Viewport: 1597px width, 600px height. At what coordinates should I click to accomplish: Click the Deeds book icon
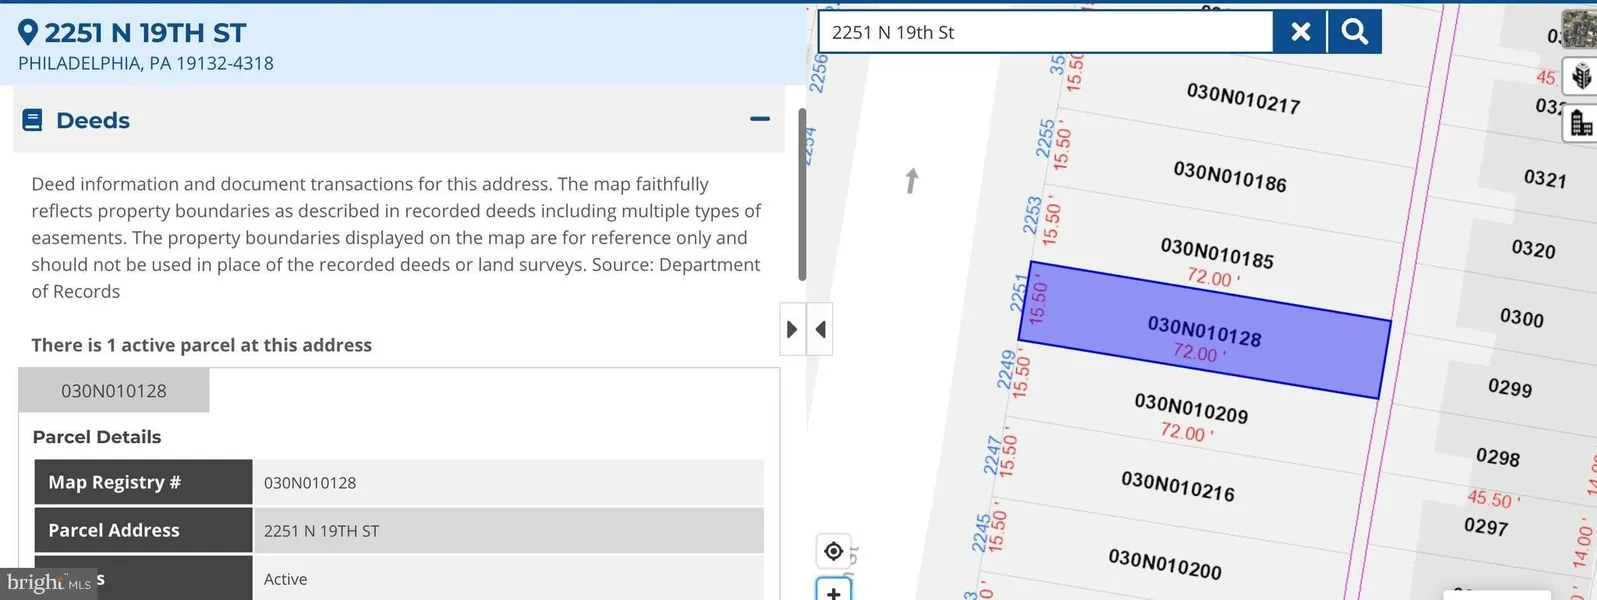(32, 121)
